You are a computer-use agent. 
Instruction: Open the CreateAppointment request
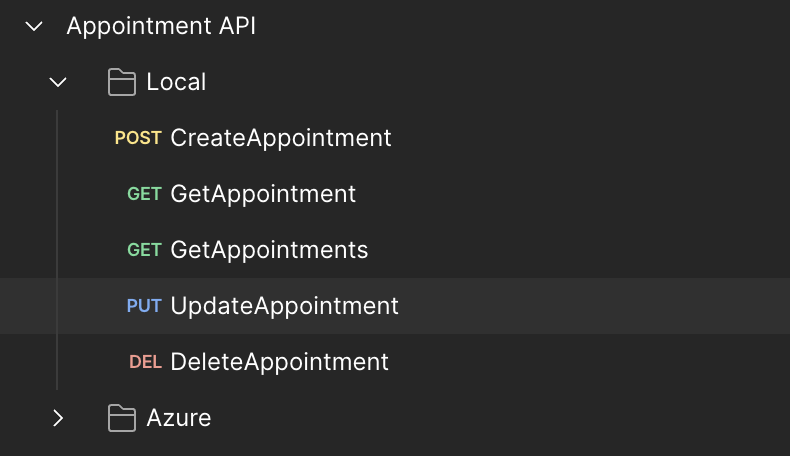pos(281,138)
